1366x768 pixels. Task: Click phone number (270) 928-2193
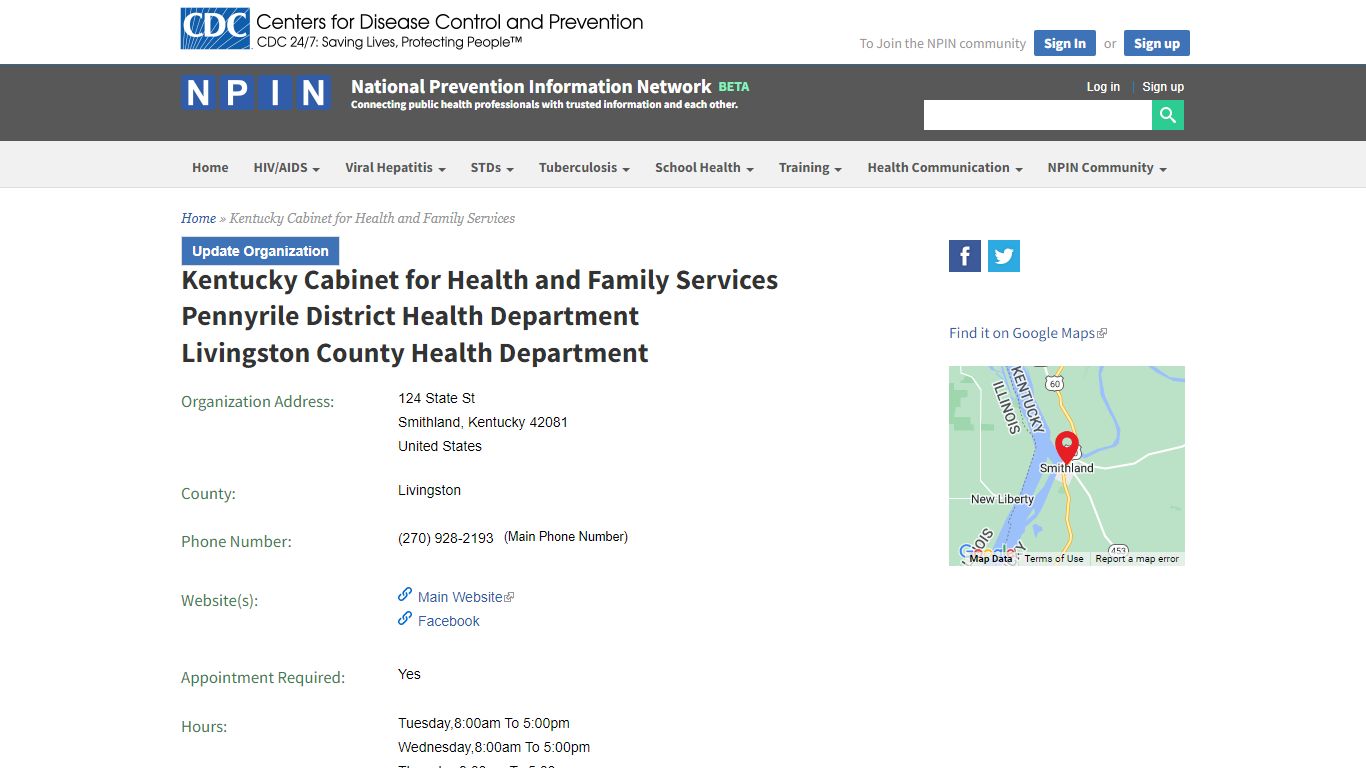(446, 538)
